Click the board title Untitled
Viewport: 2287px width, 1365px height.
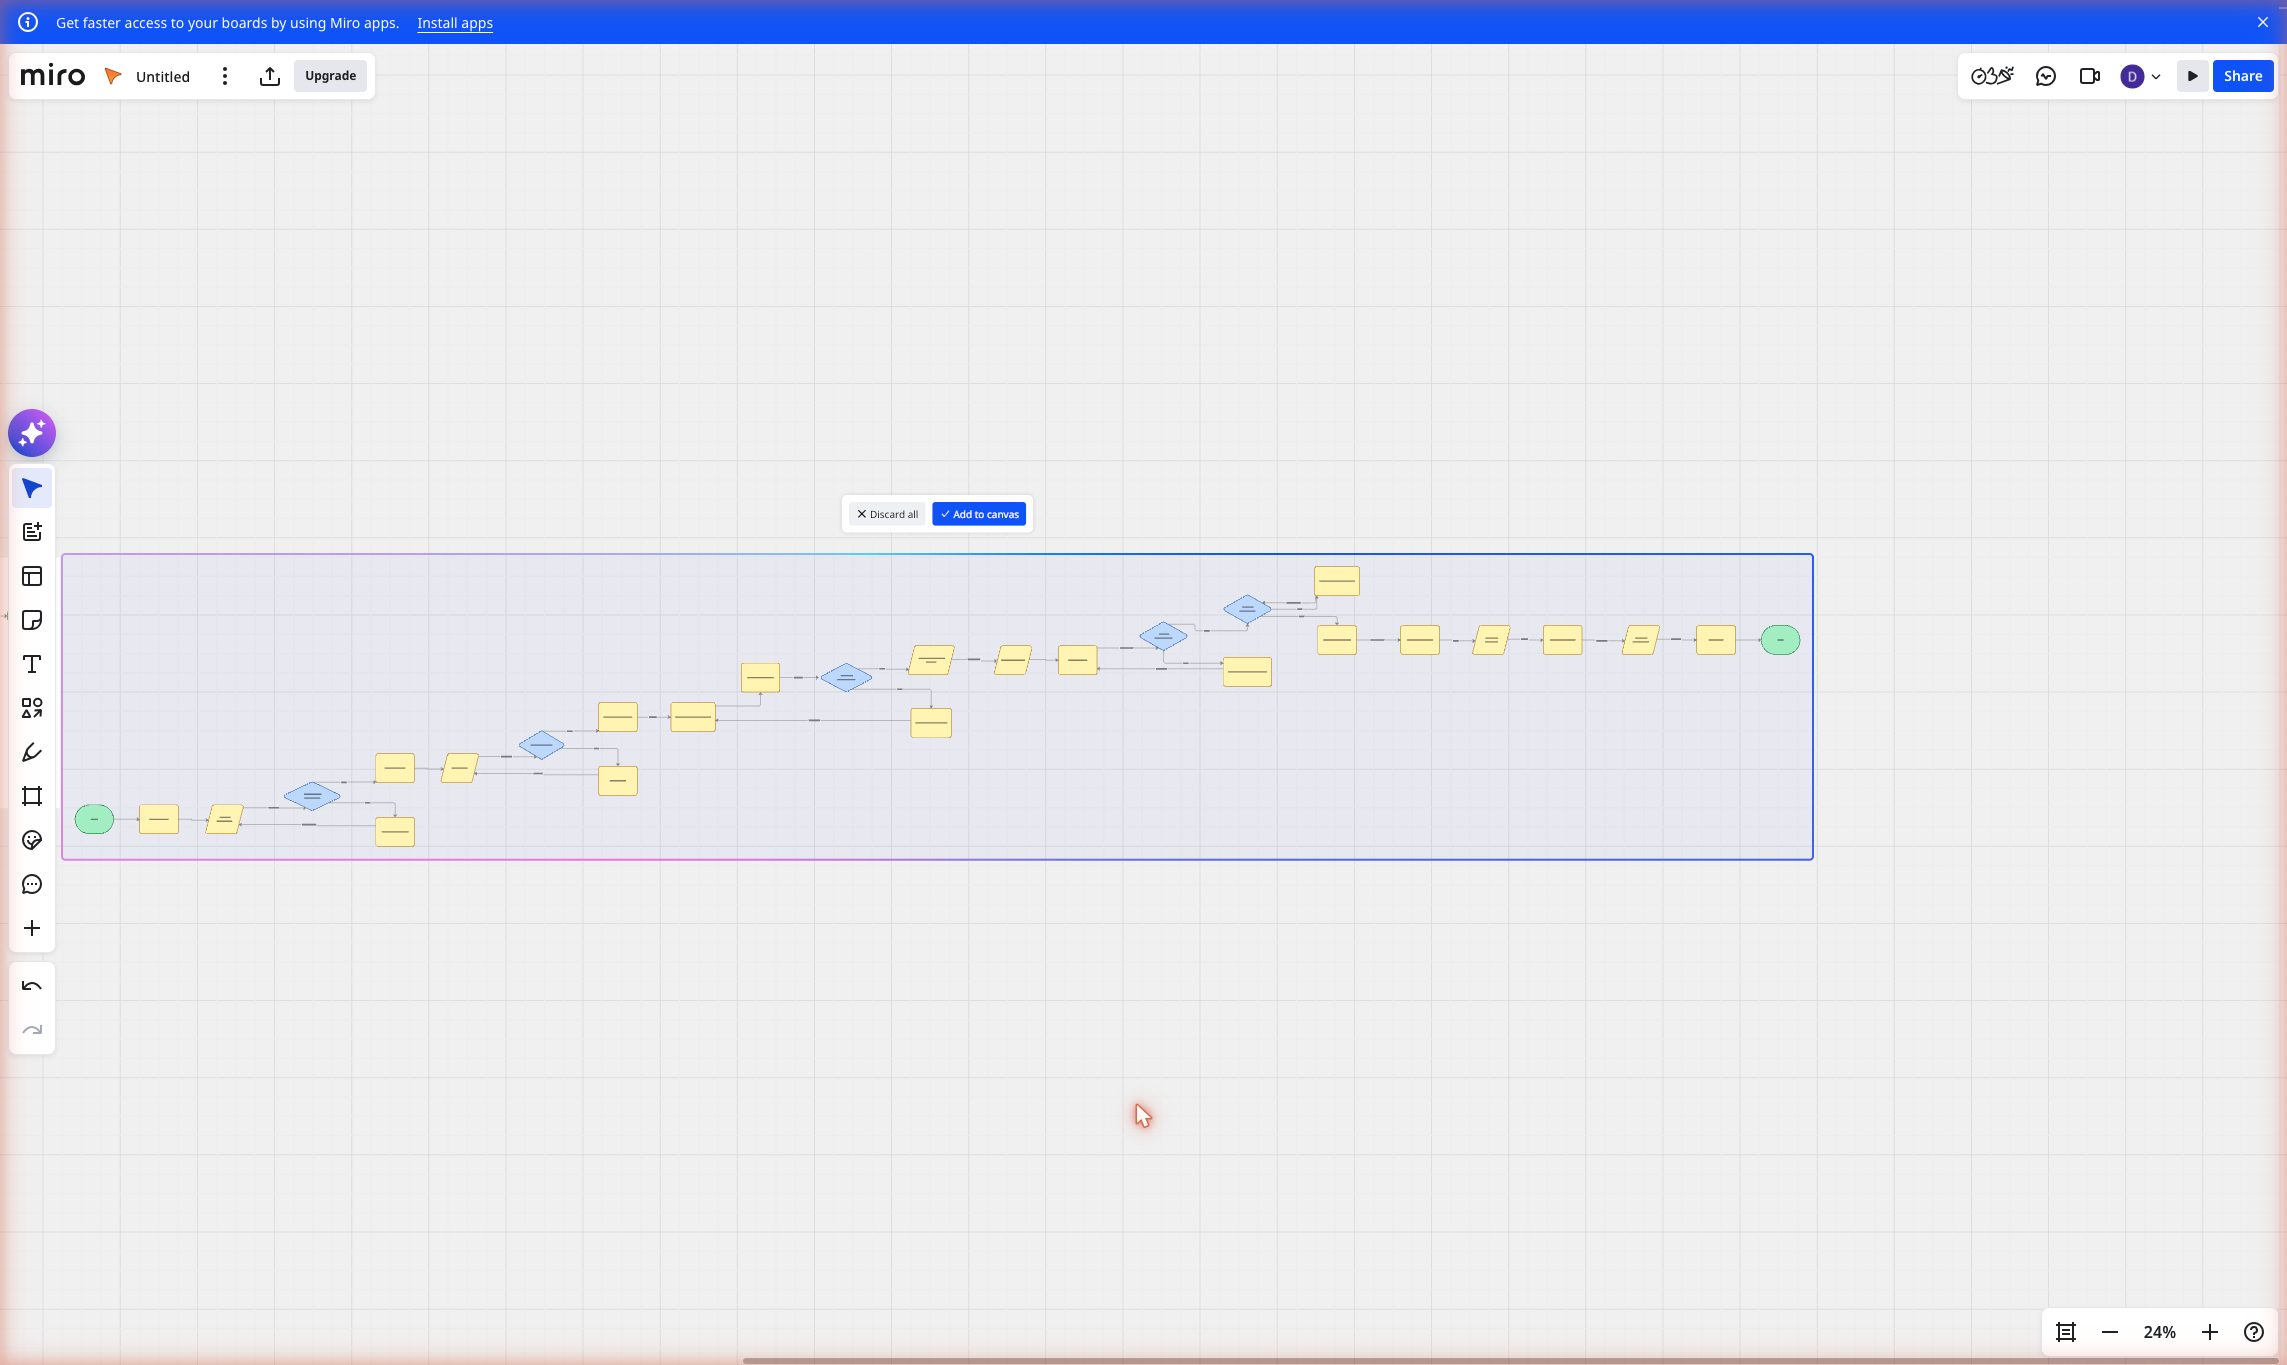click(163, 76)
